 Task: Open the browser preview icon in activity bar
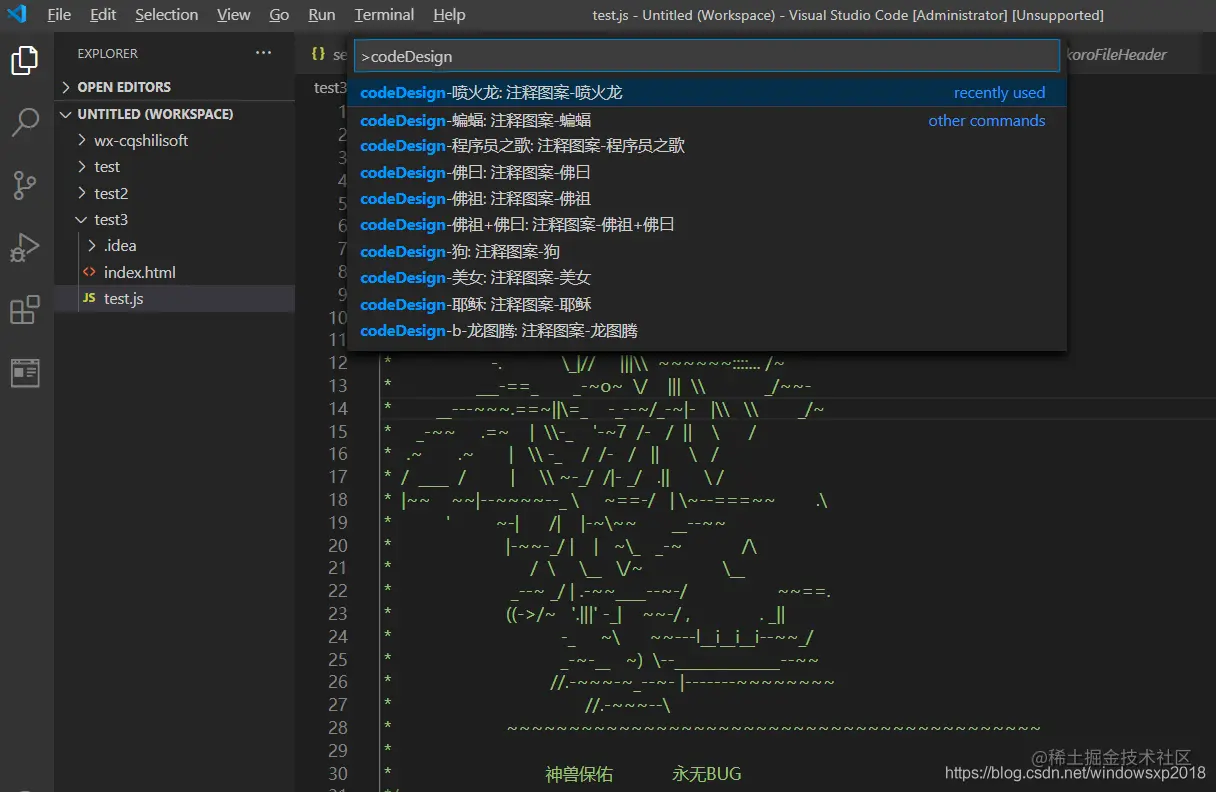click(25, 373)
